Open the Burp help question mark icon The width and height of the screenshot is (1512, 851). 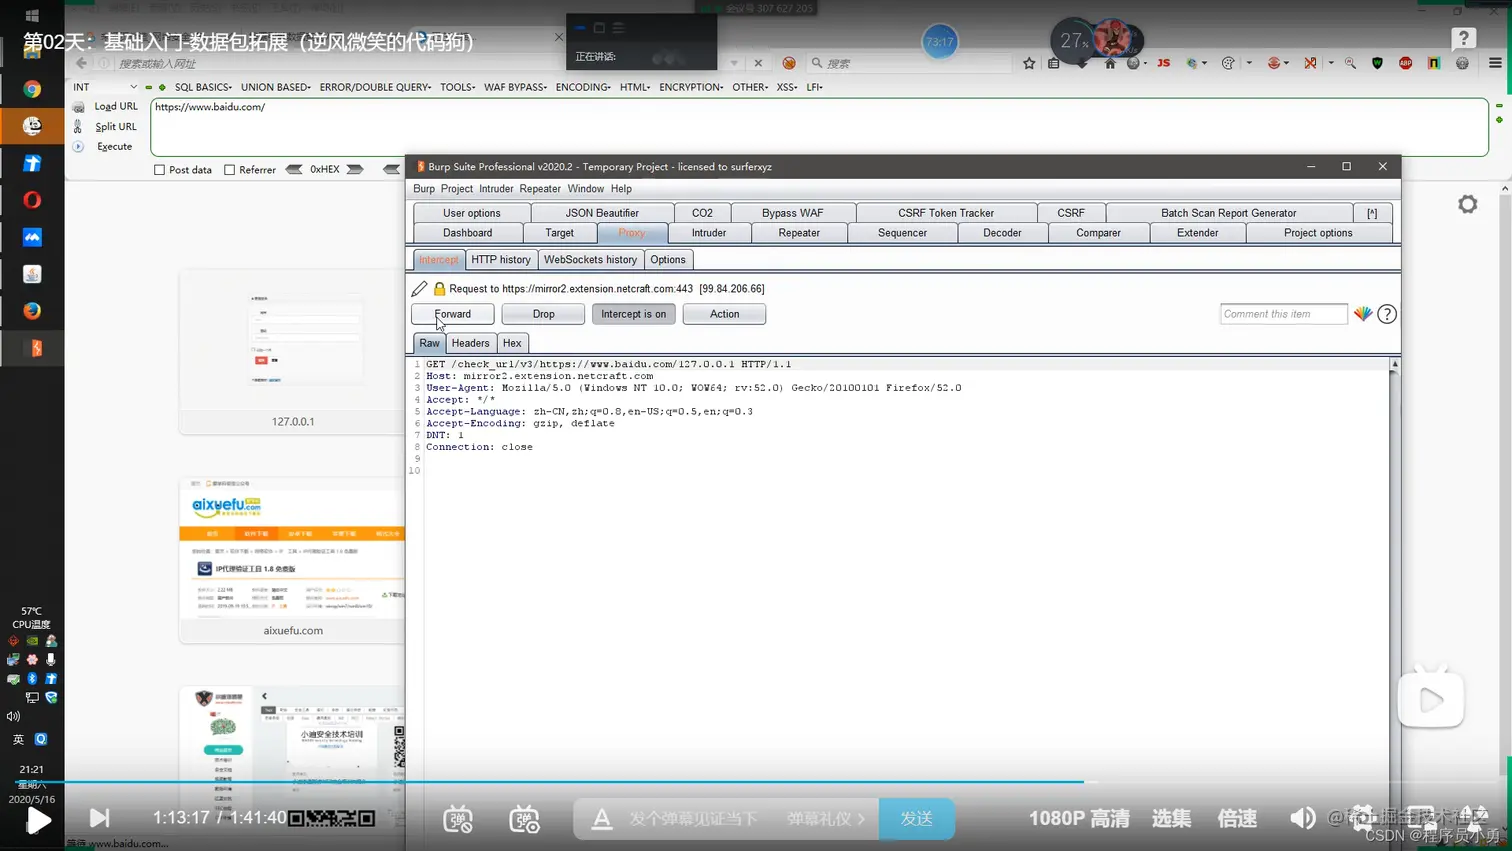(x=1387, y=314)
